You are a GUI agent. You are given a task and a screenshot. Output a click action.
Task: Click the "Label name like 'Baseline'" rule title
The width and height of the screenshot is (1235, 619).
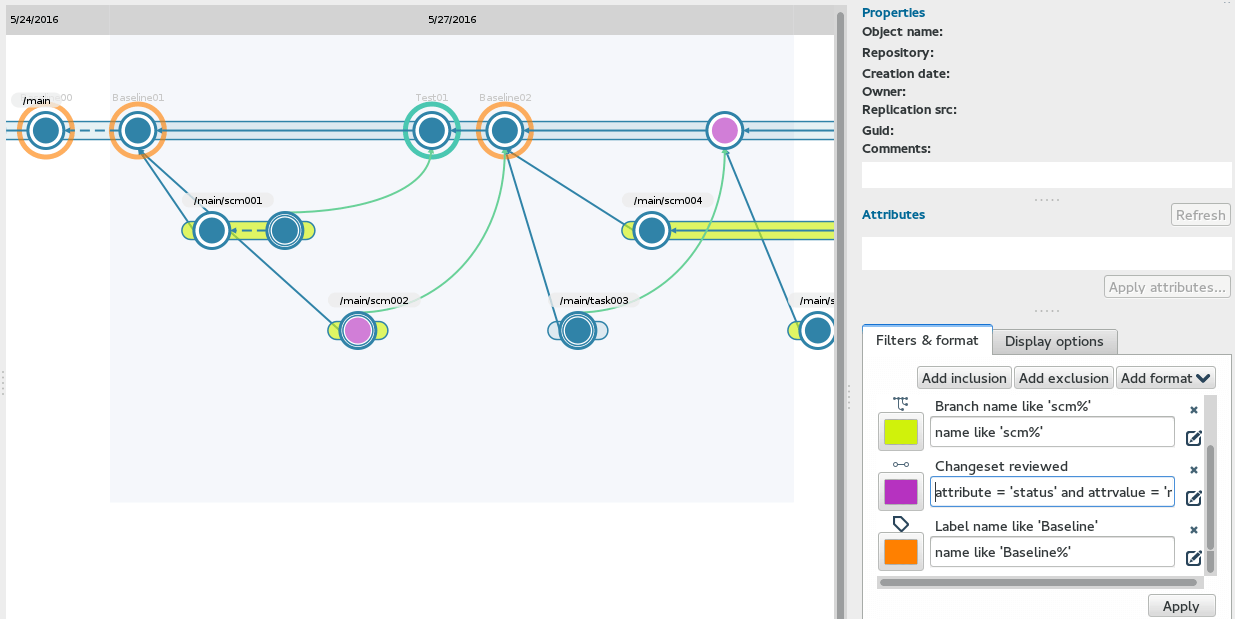(1016, 526)
